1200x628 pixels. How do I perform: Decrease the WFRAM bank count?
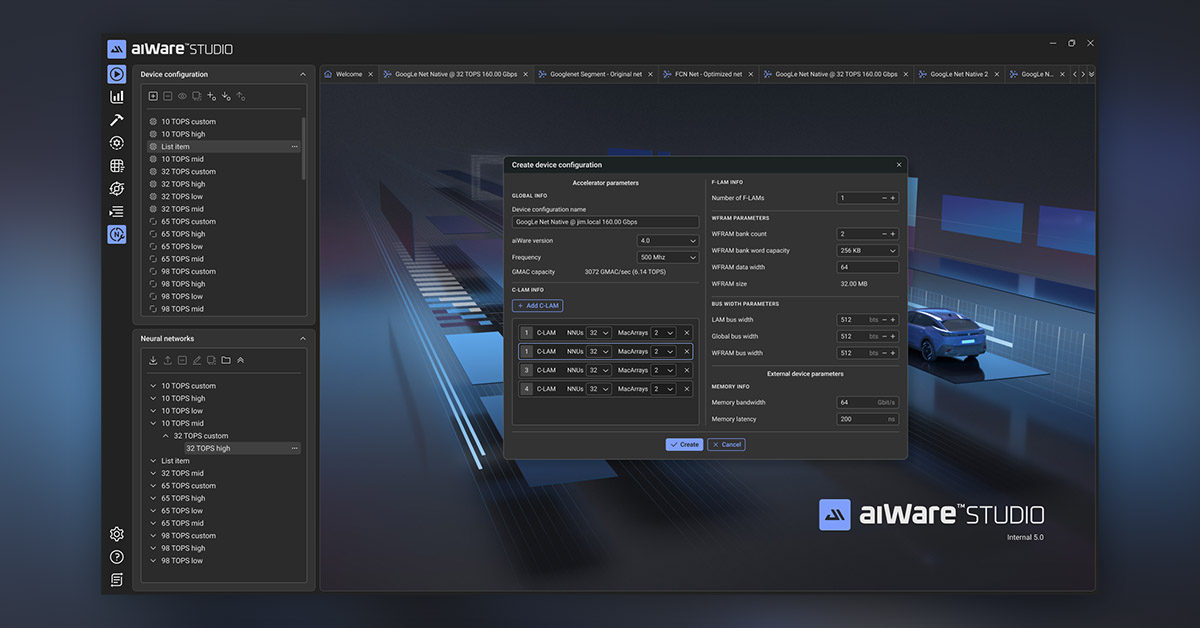tap(884, 234)
